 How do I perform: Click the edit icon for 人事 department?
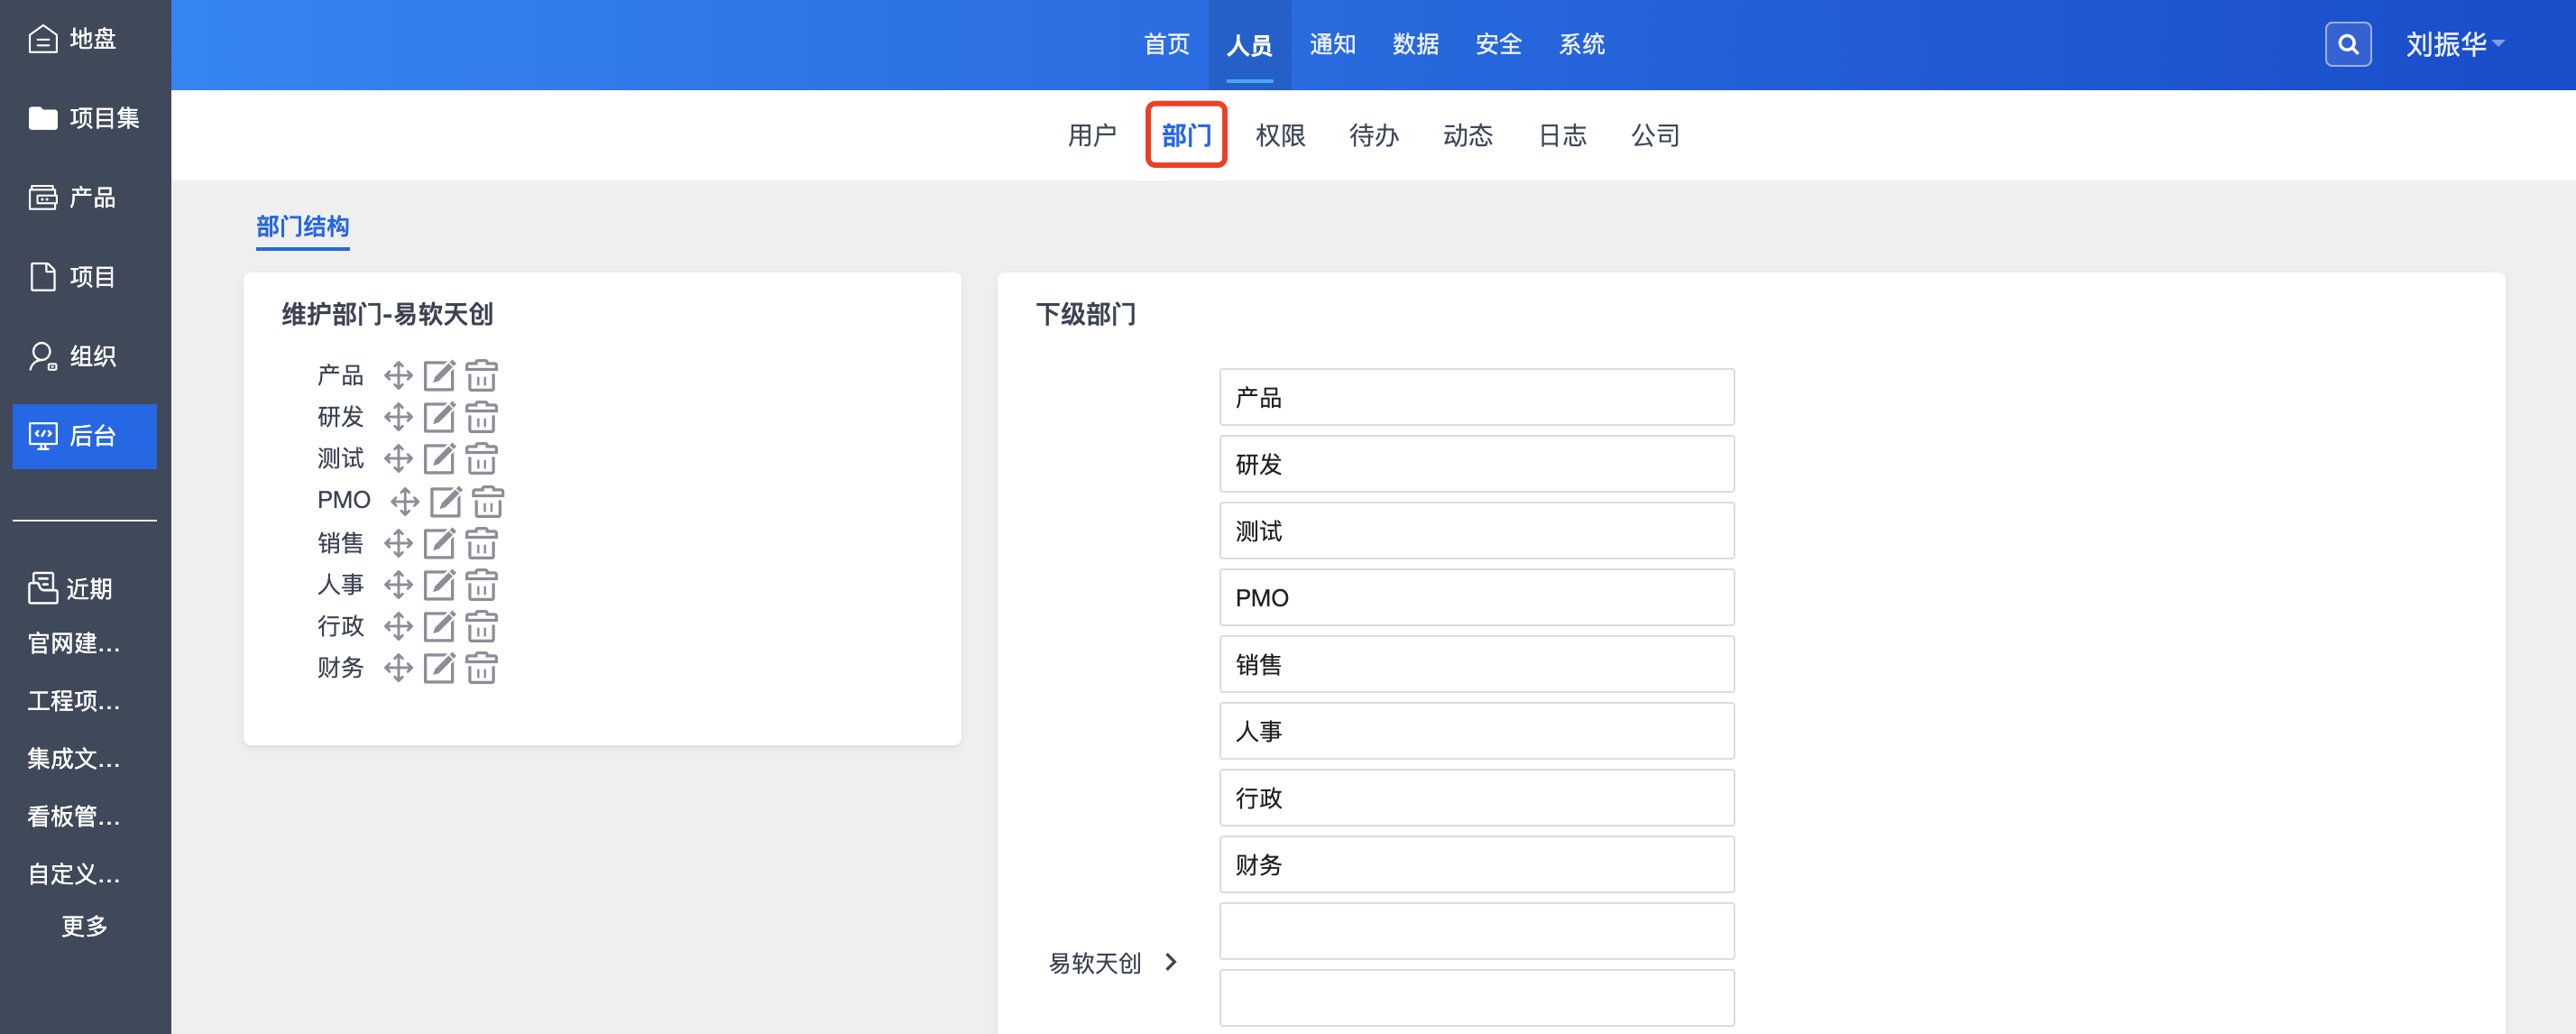439,585
